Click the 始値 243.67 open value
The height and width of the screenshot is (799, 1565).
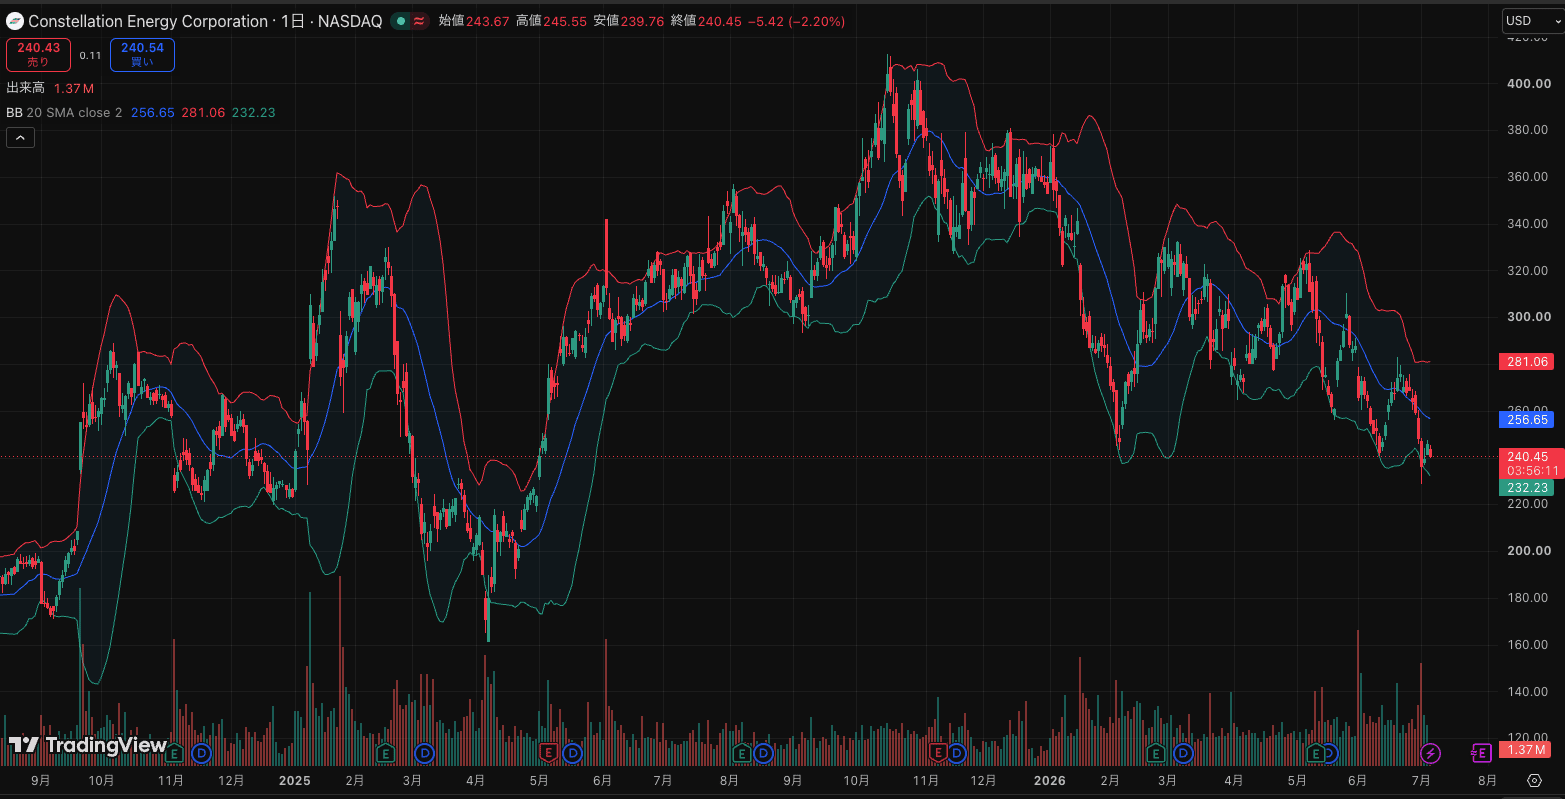pos(474,21)
